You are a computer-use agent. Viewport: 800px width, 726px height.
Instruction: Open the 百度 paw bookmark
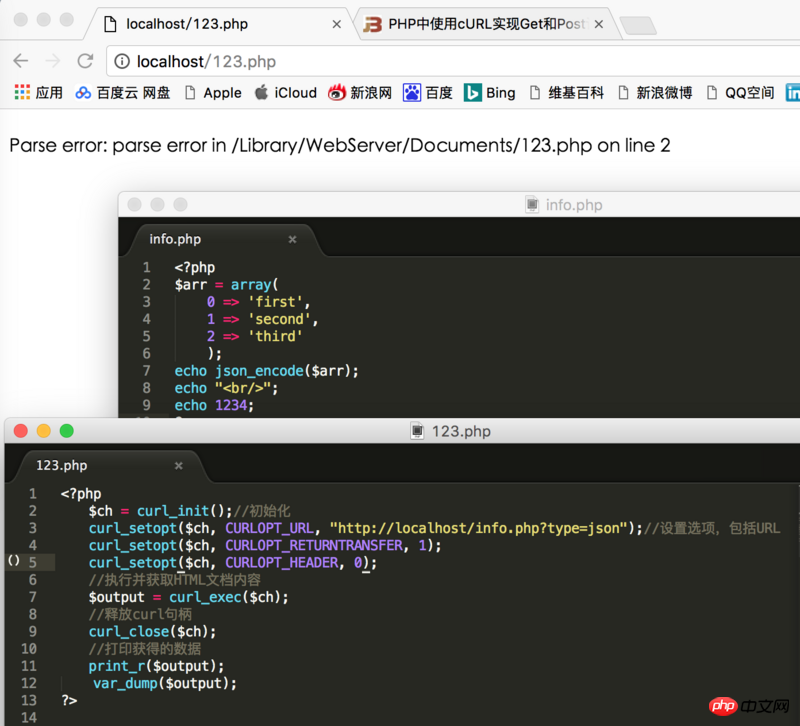point(428,93)
